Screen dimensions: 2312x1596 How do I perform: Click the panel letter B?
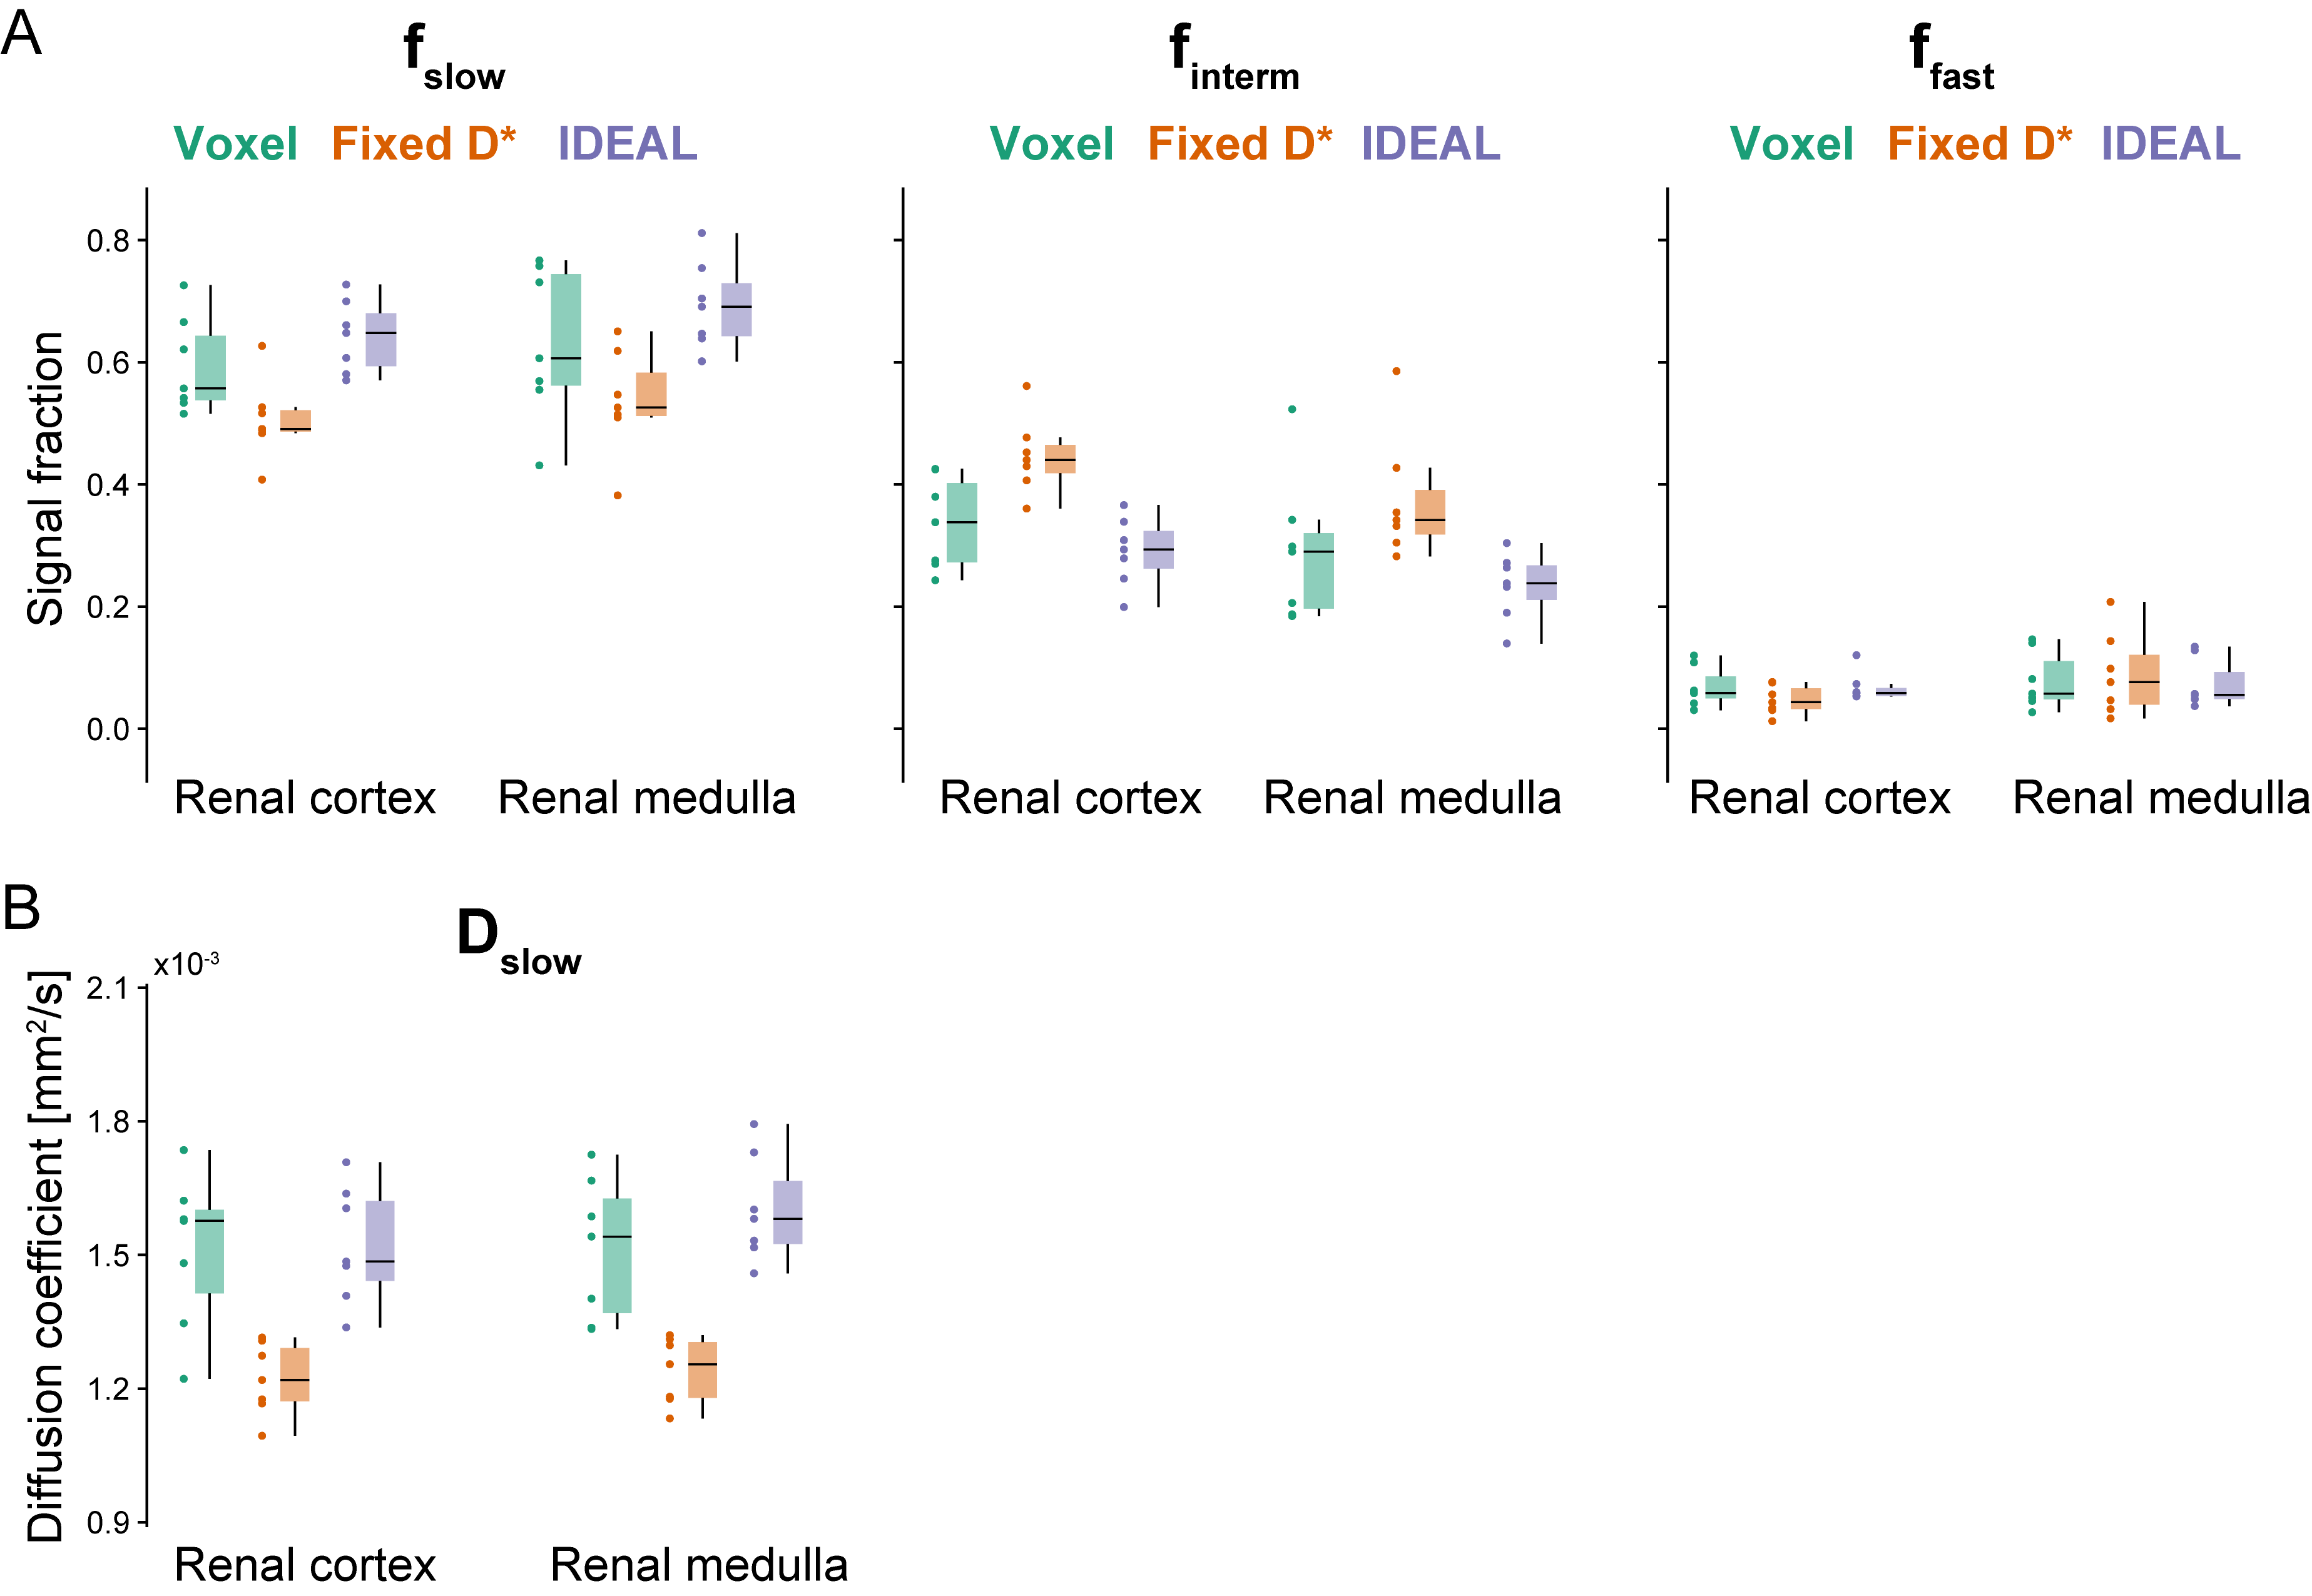point(21,907)
